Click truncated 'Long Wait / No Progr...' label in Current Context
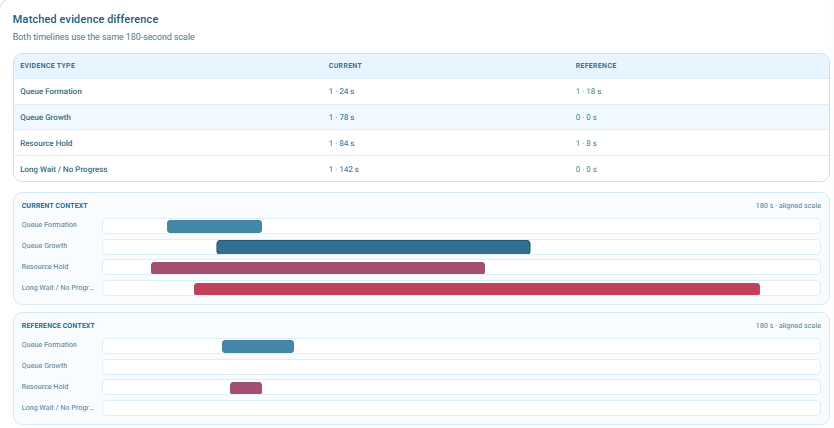This screenshot has height=428, width=834. point(57,288)
